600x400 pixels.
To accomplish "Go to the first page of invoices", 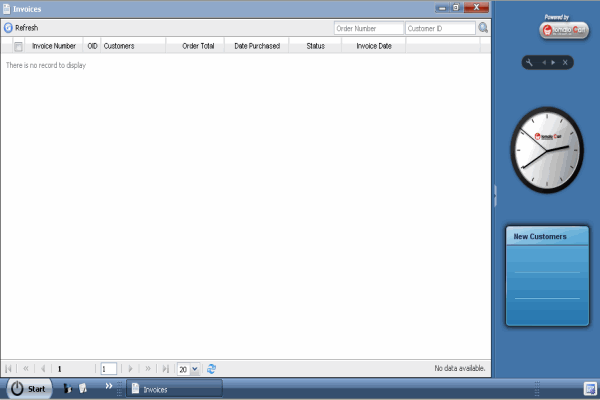I will coord(10,369).
